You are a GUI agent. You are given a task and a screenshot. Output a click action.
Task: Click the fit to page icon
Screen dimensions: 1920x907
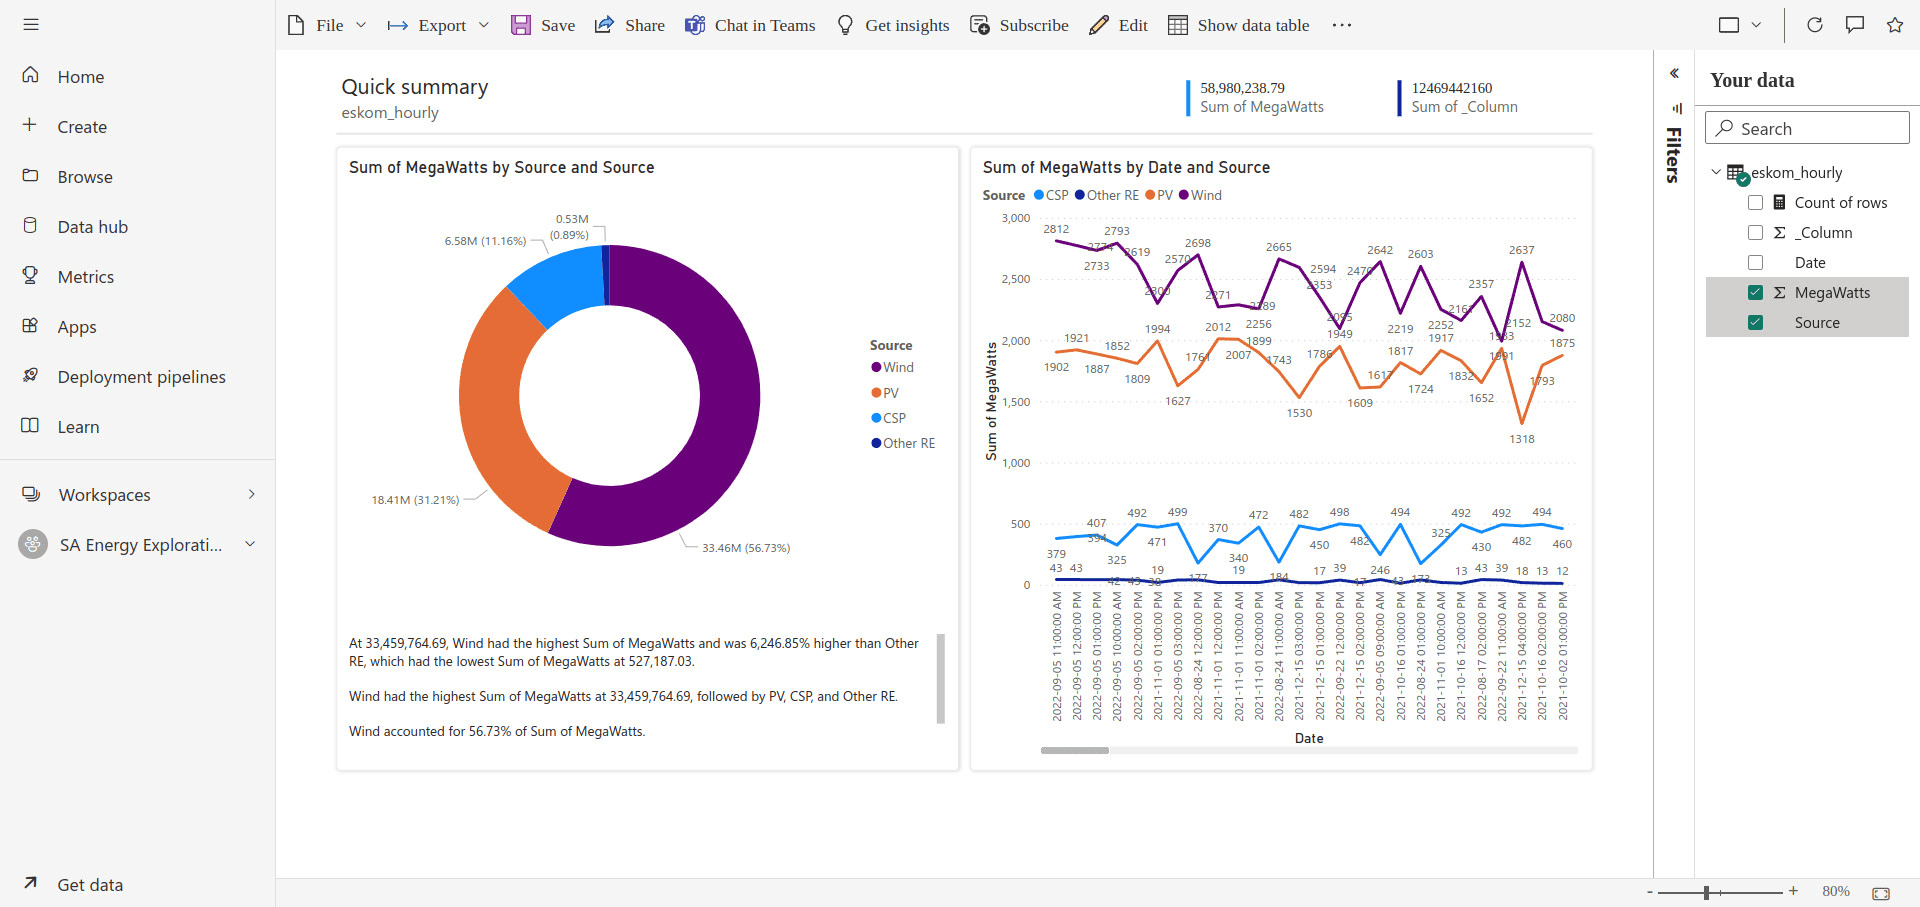click(1880, 892)
